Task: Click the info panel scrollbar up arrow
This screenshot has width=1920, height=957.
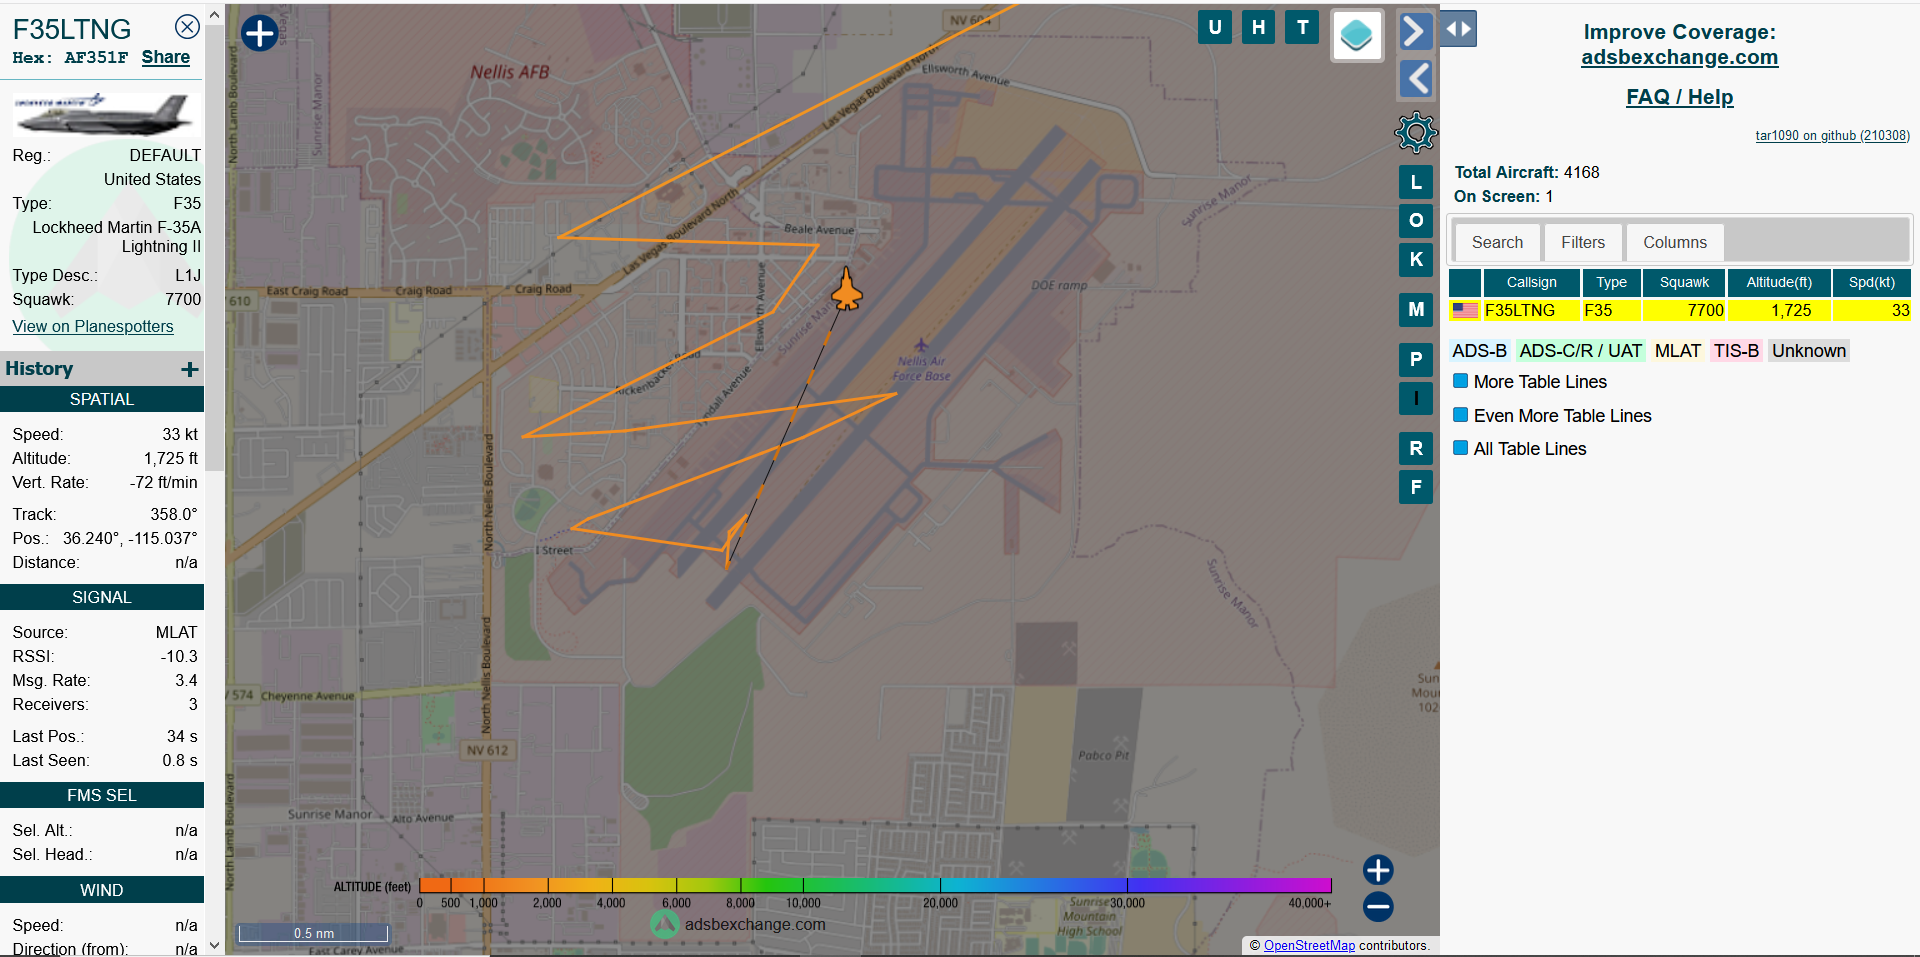Action: coord(214,14)
